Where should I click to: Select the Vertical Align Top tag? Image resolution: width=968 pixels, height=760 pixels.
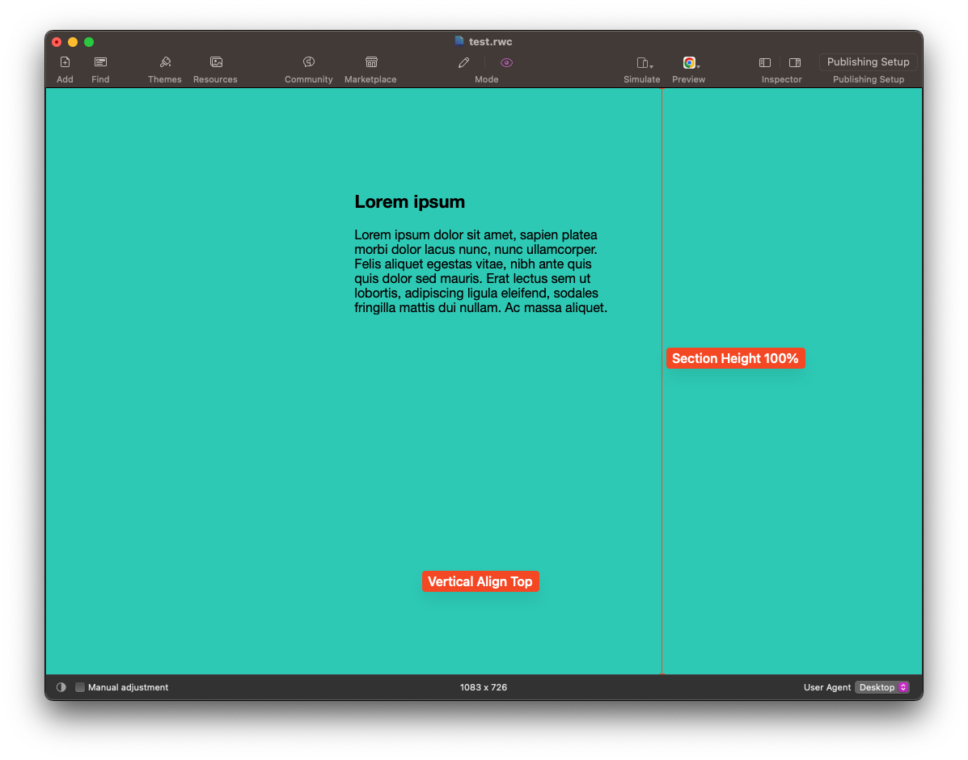click(x=480, y=581)
